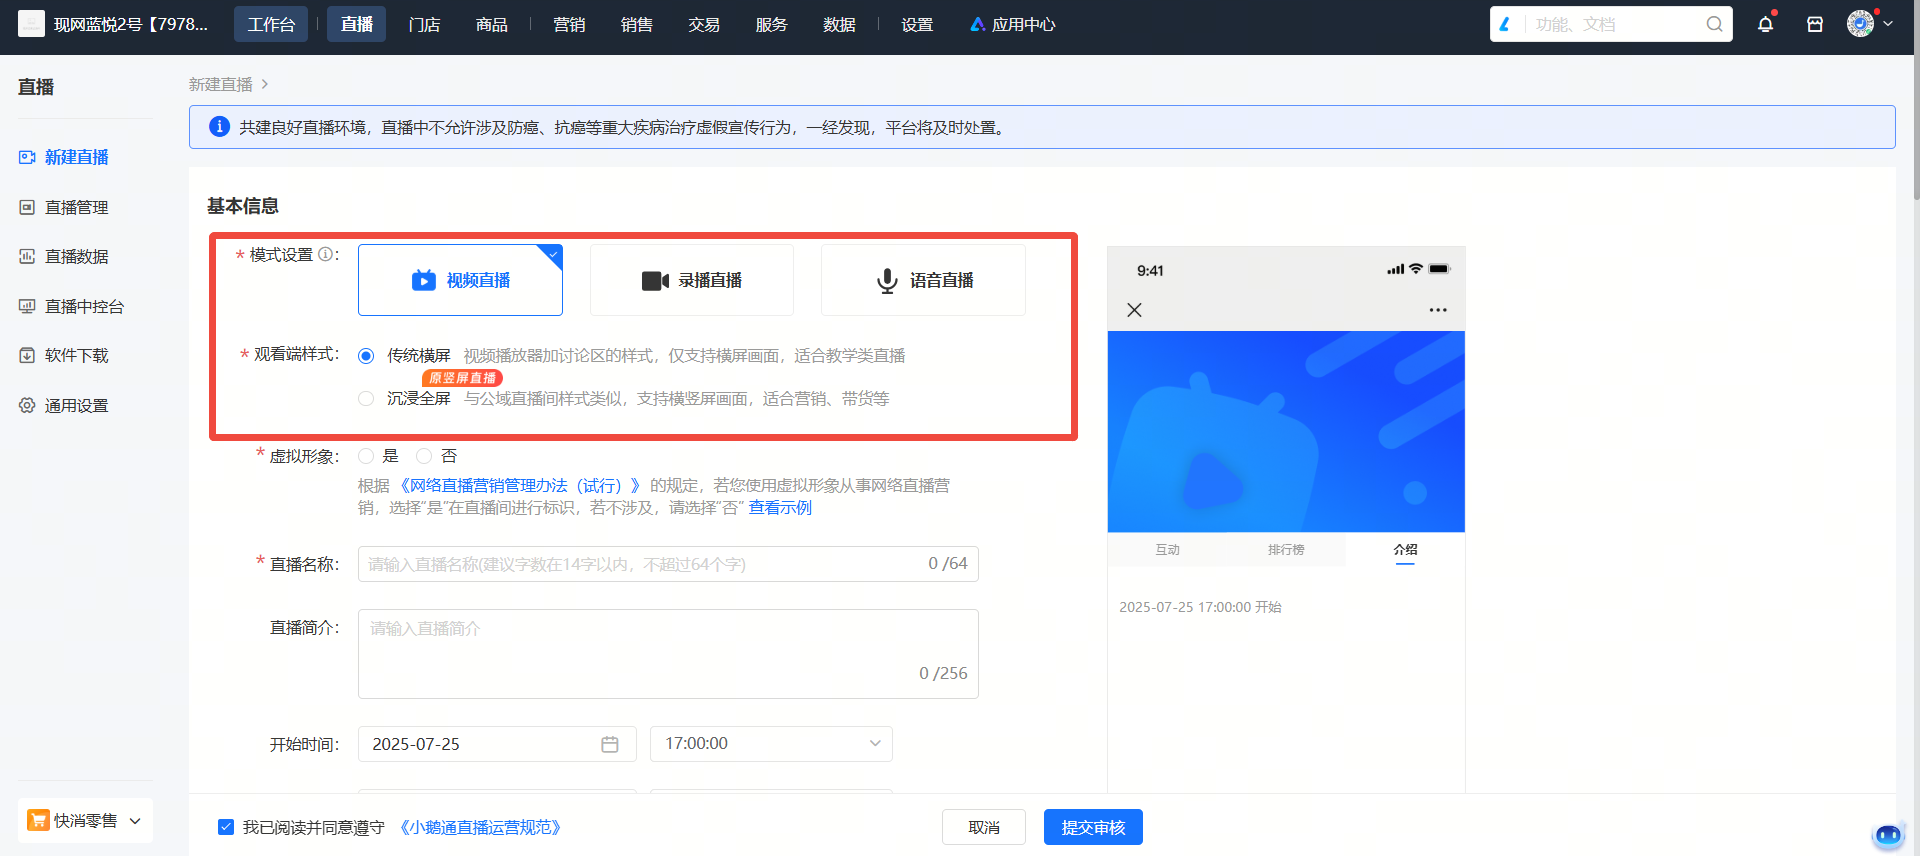Go to 直播数据 in sidebar
This screenshot has height=856, width=1920.
tap(77, 256)
